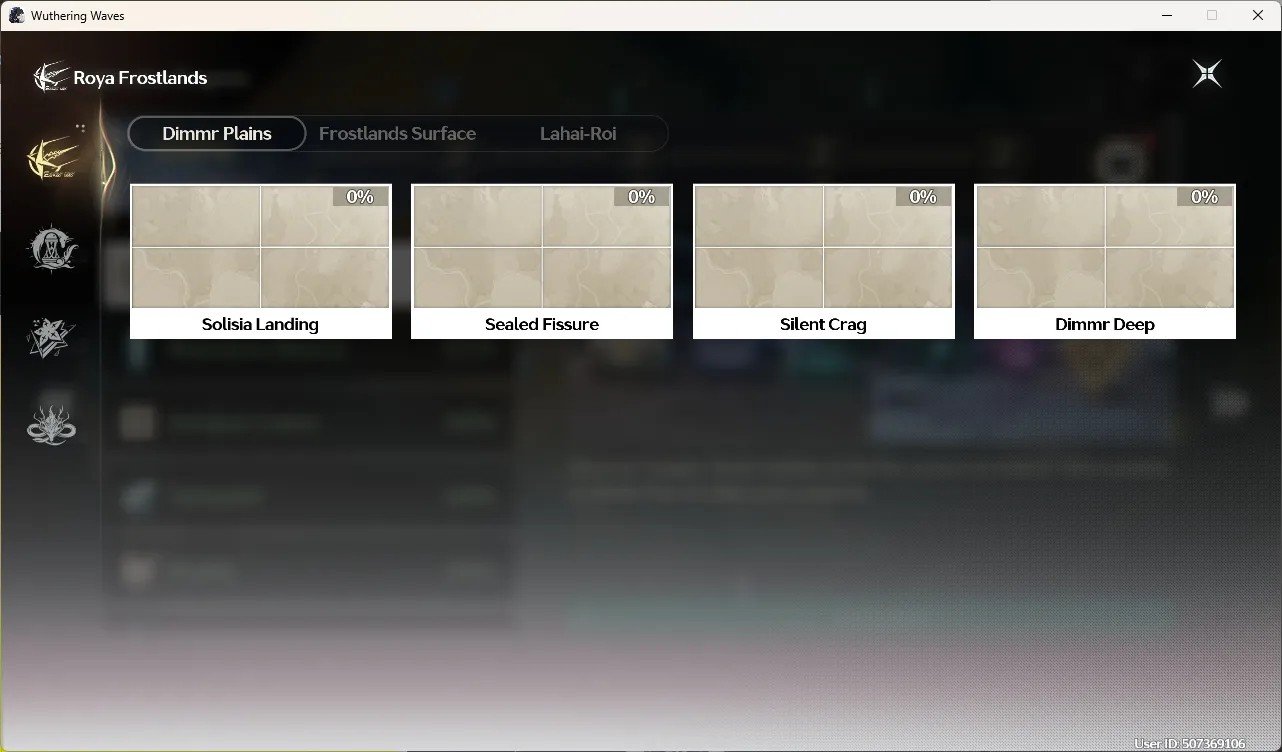Minimize the Wuthering Waves window

(x=1166, y=15)
